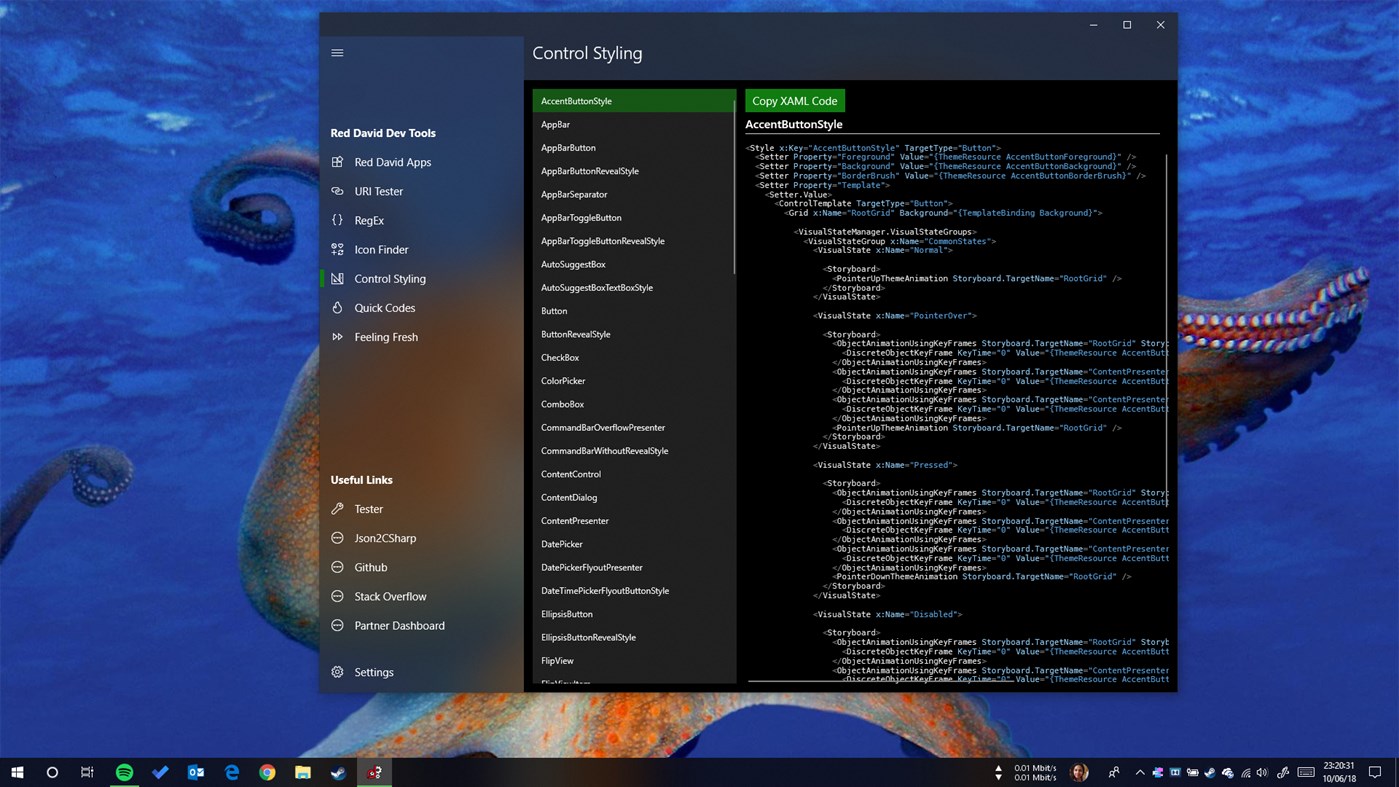Open Windows Ink Workspace tray icon
The width and height of the screenshot is (1399, 787).
point(1283,772)
